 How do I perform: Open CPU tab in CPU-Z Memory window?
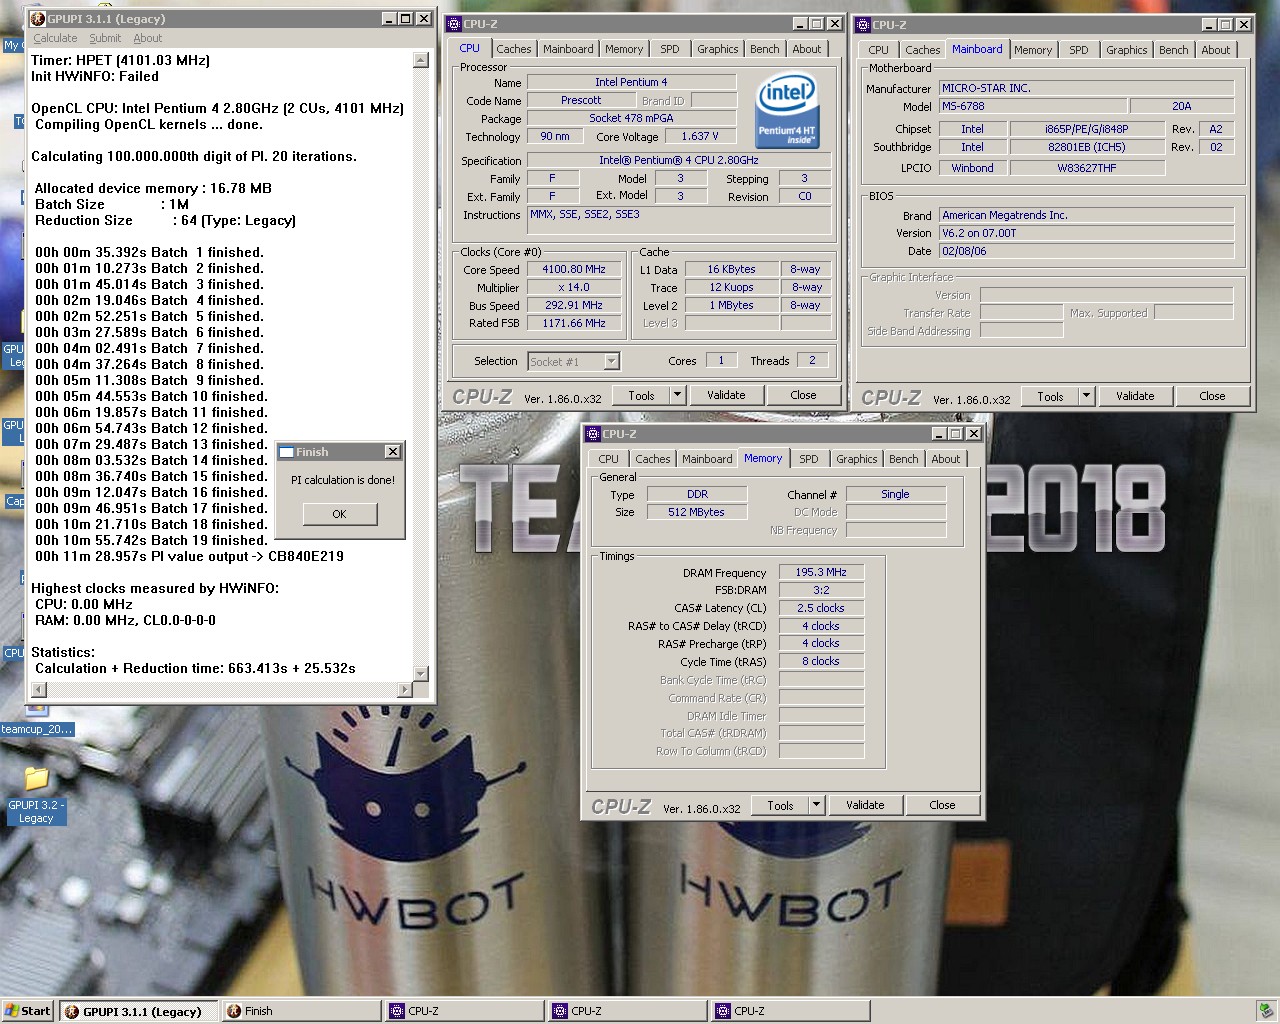click(x=609, y=459)
